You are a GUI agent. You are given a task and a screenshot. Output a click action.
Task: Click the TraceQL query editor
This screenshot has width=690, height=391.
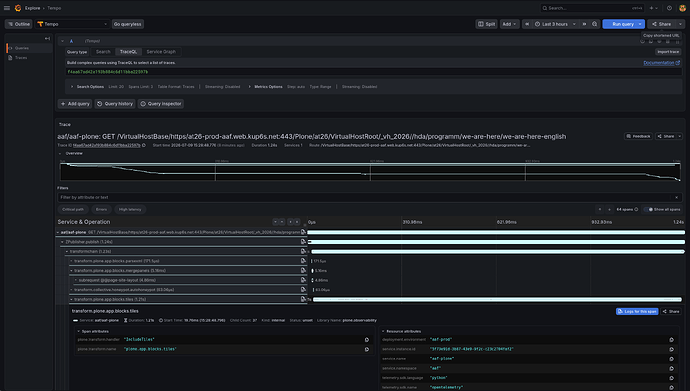(x=373, y=72)
